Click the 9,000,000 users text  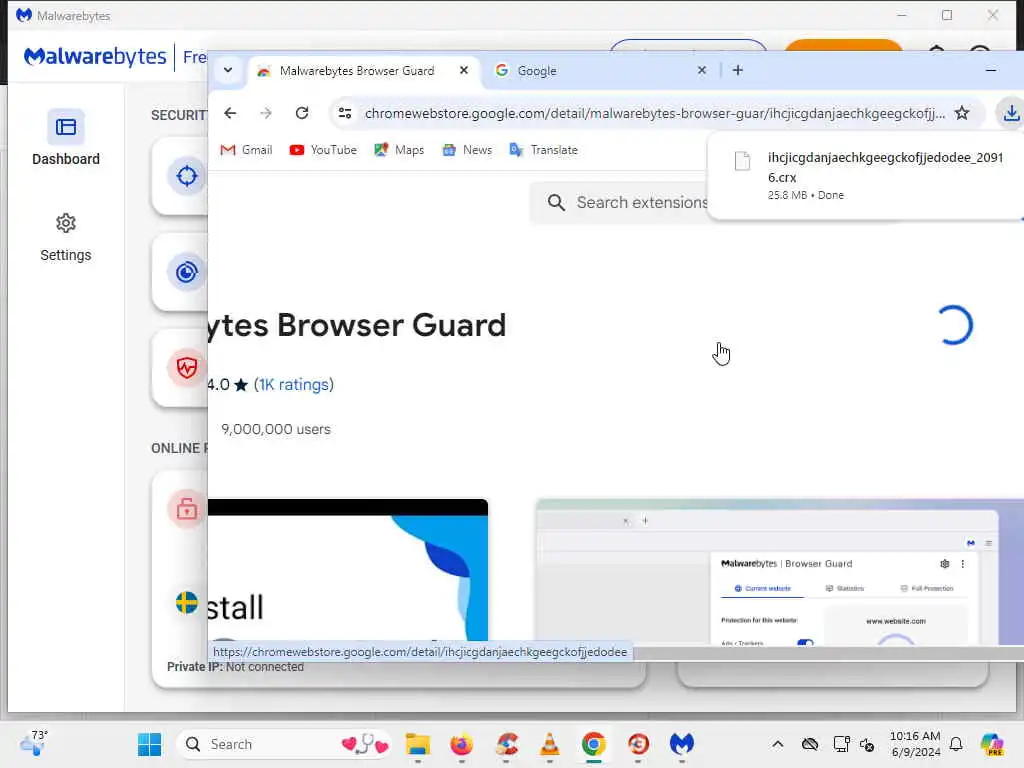click(276, 429)
